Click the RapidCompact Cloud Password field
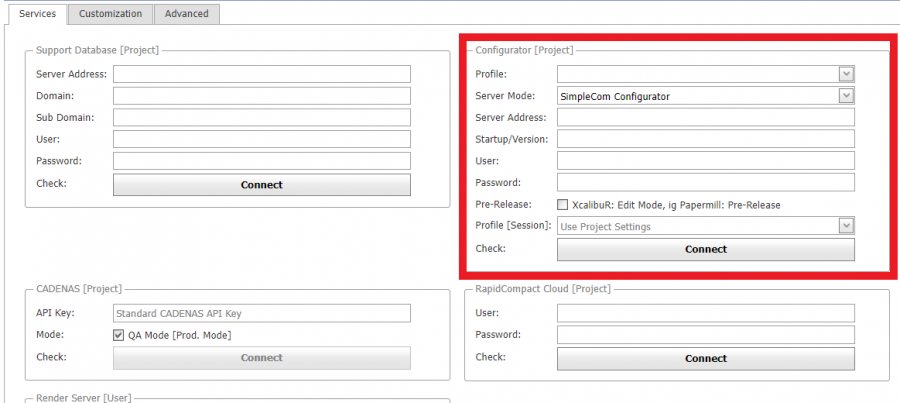 (x=705, y=335)
